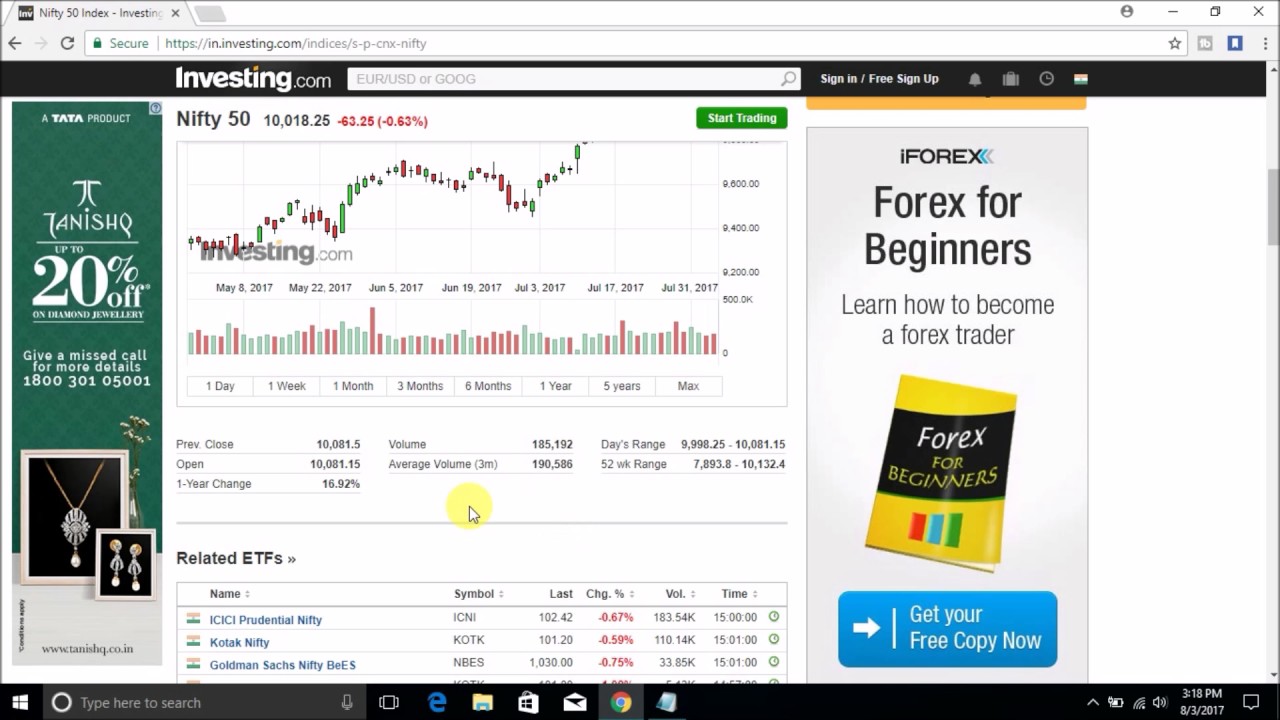
Task: Sort the ETF table by Vol.
Action: pos(680,594)
